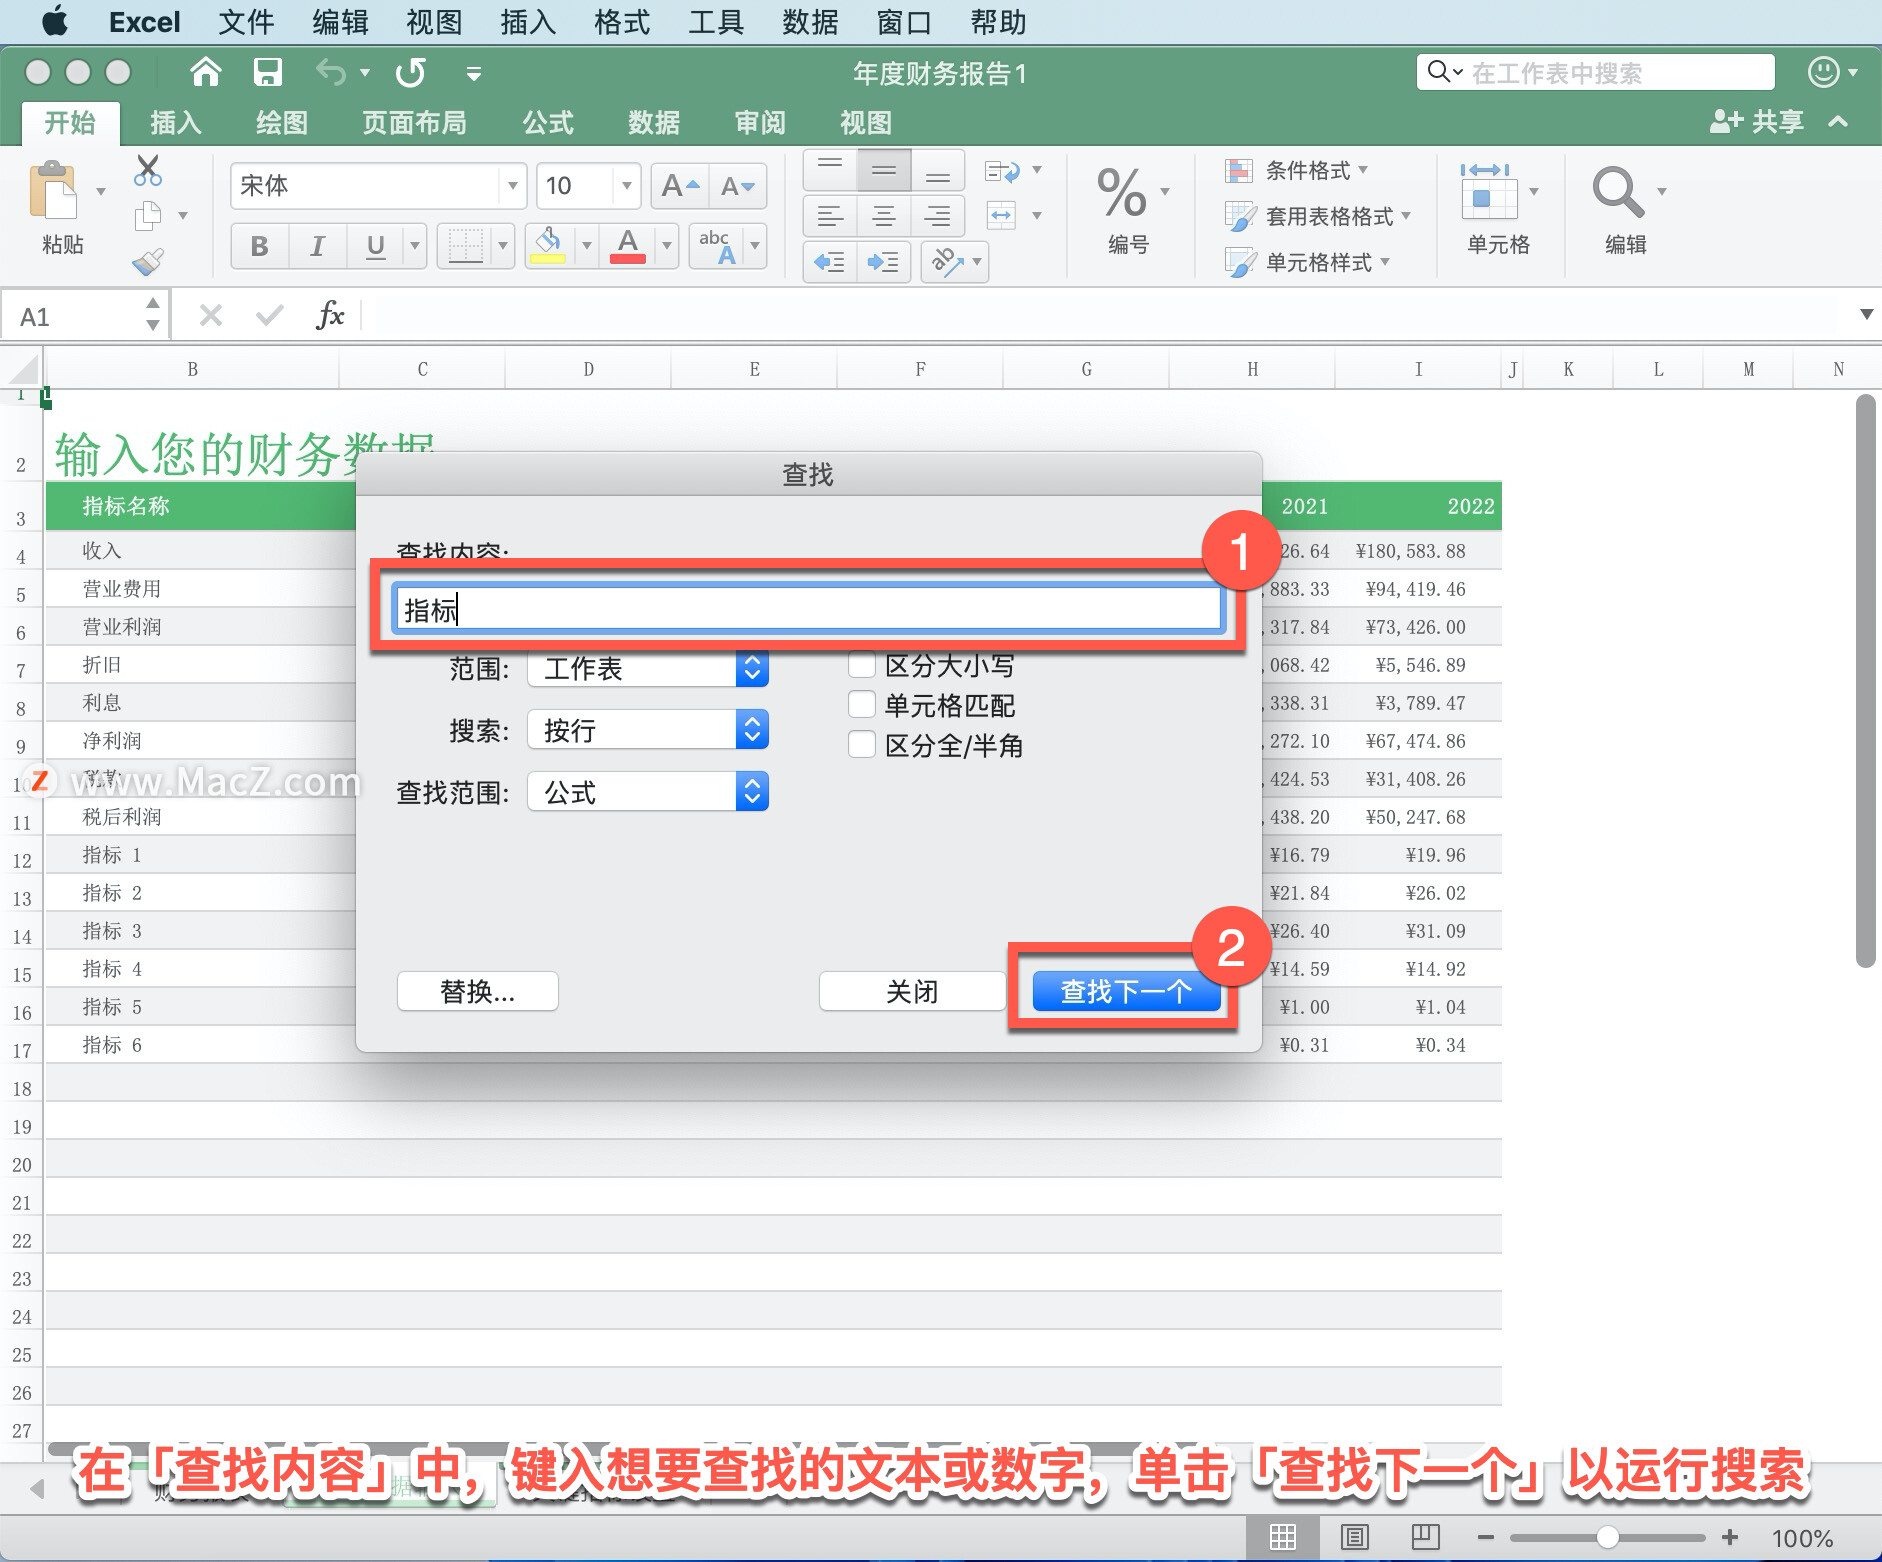Open the 范围 dropdown showing 工作表
1882x1562 pixels.
(648, 668)
